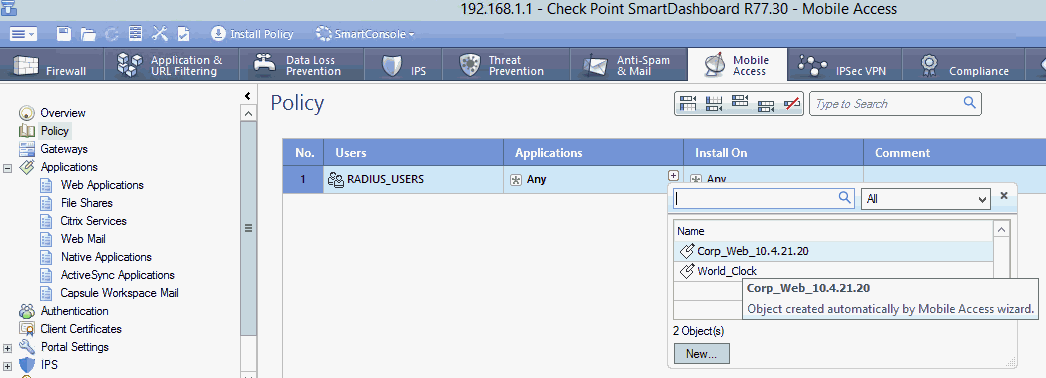Select Overview in navigation tree
Viewport: 1046px width, 378px height.
pyautogui.click(x=63, y=113)
